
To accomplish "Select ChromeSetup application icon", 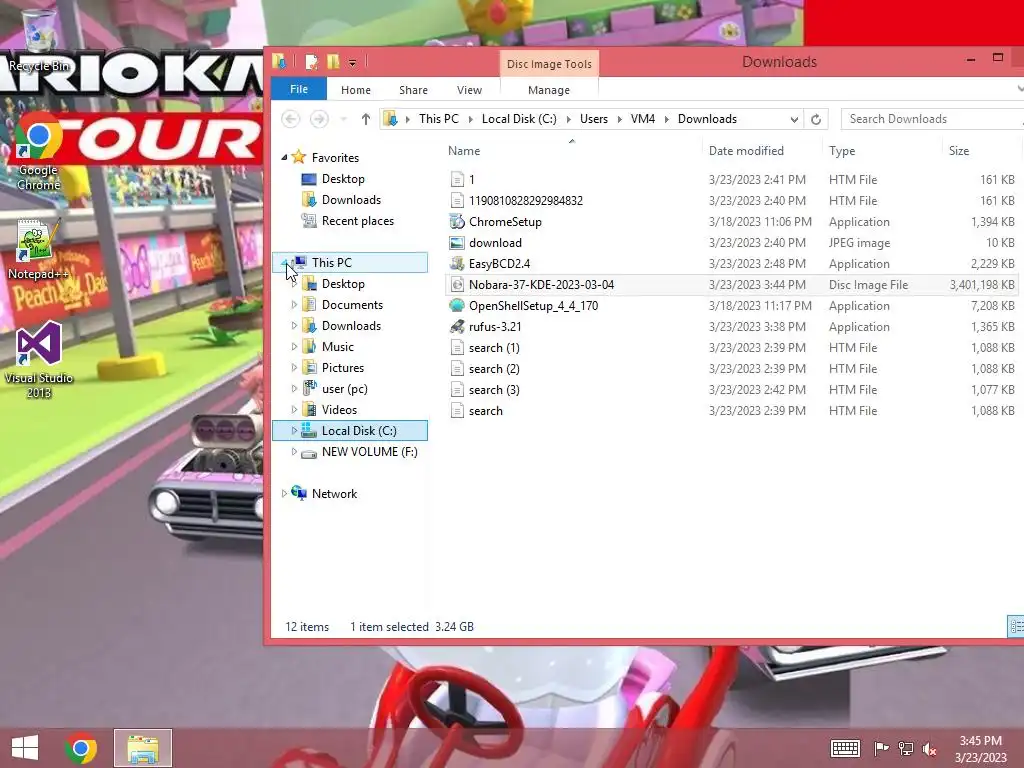I will pos(457,221).
